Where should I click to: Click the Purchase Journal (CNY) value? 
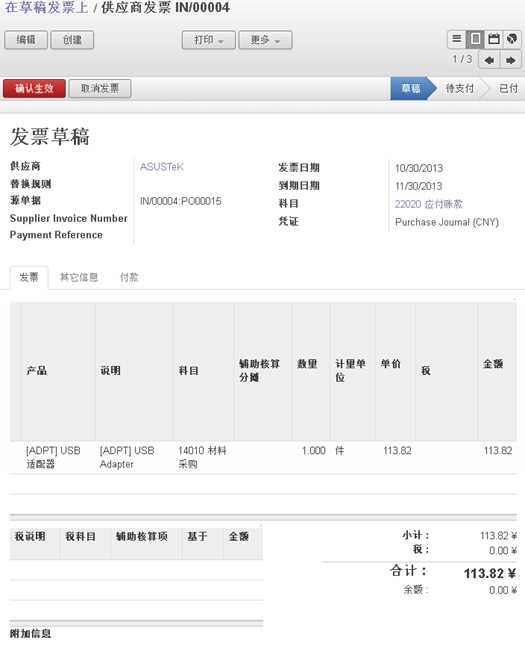(x=447, y=222)
